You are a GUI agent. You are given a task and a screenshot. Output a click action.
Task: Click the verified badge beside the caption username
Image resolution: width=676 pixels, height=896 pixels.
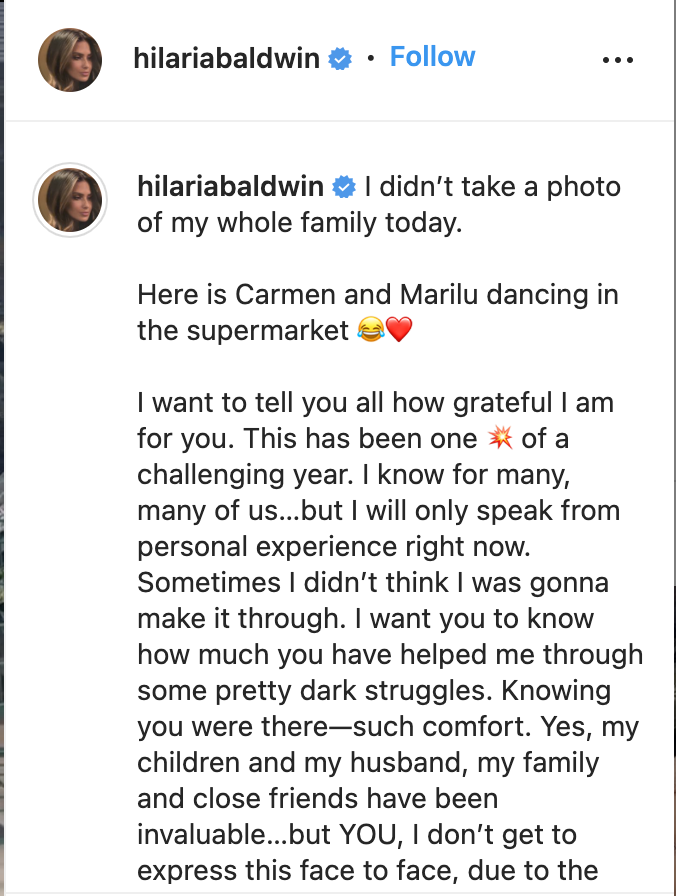pos(345,187)
